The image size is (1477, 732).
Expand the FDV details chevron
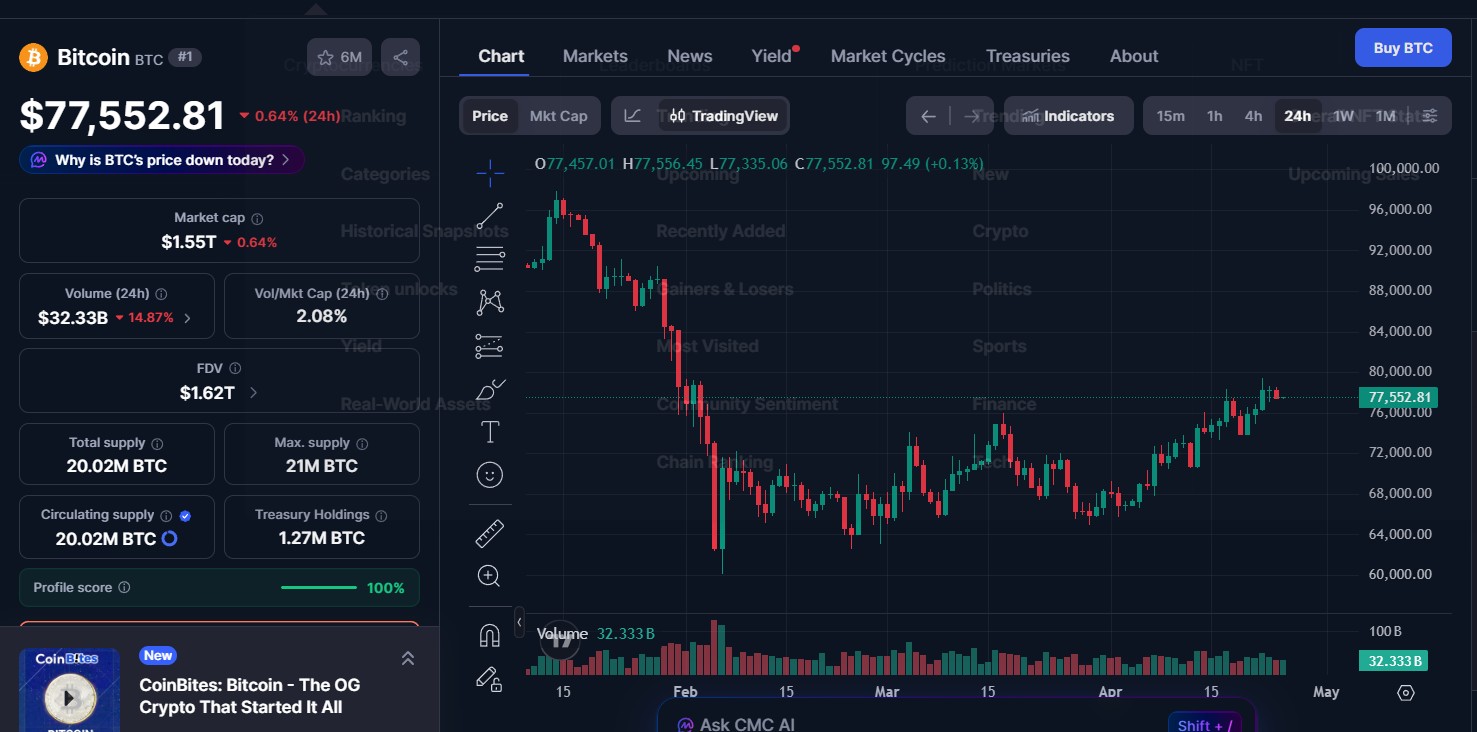[253, 393]
